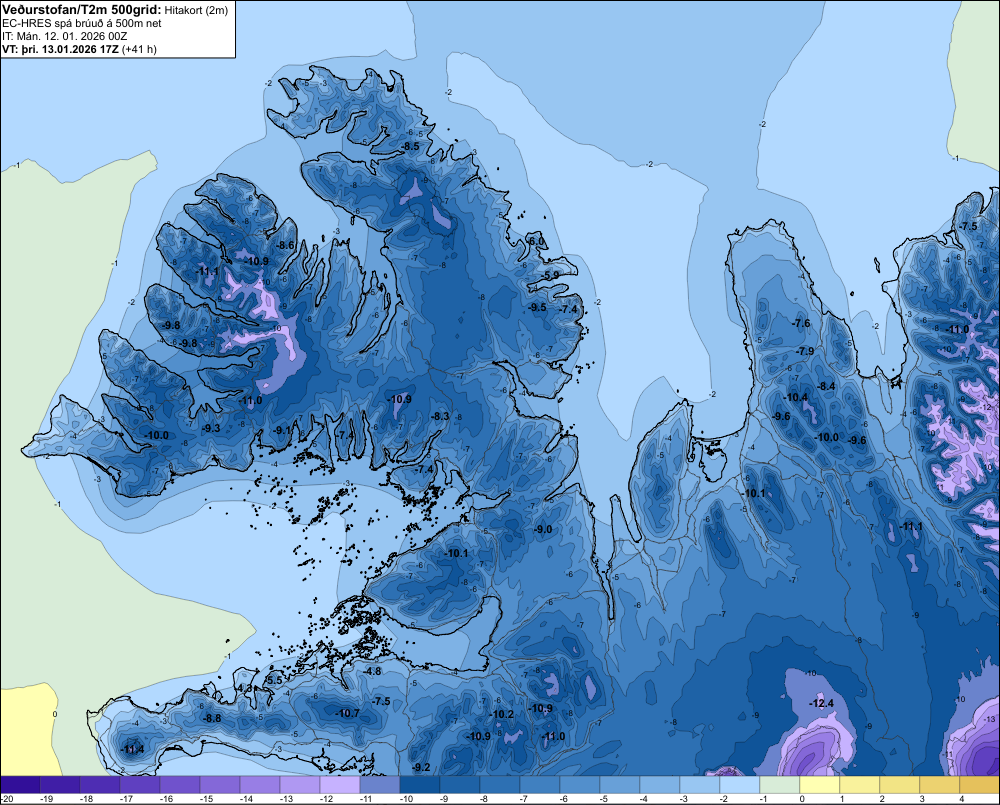Screen dimensions: 1000x805
Task: Click the legend label "-18"
Action: point(86,799)
